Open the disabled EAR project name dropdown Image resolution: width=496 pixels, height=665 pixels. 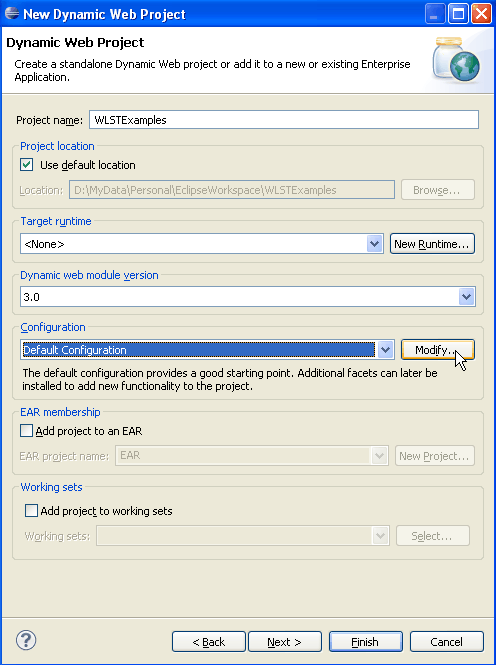379,456
